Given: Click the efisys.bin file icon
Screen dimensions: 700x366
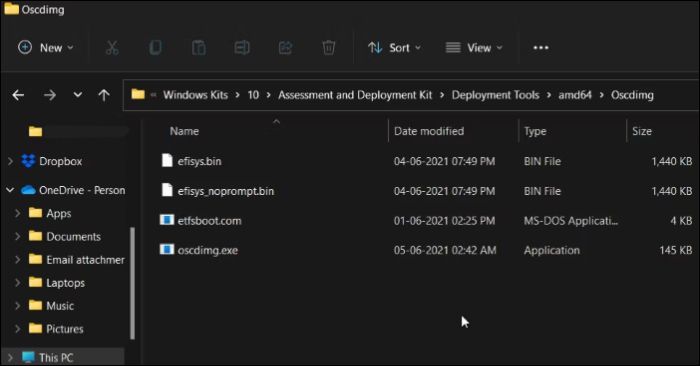Looking at the screenshot, I should (x=167, y=160).
